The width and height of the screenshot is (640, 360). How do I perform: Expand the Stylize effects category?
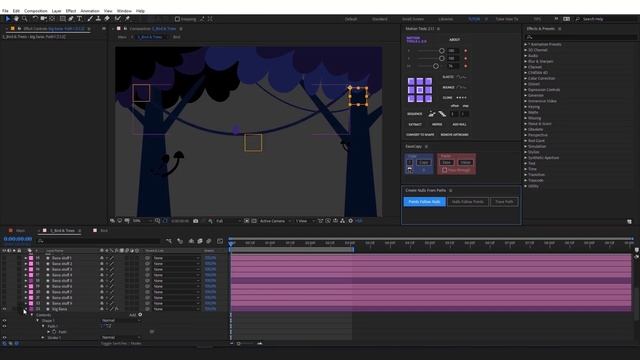526,152
